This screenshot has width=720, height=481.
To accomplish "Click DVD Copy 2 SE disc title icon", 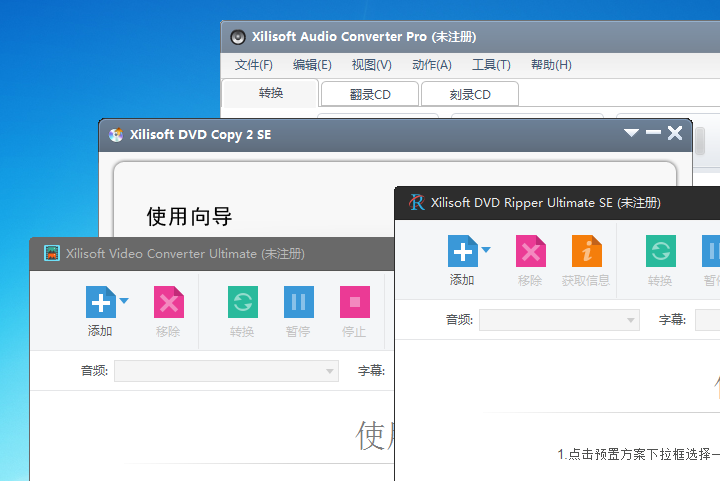I will 116,134.
